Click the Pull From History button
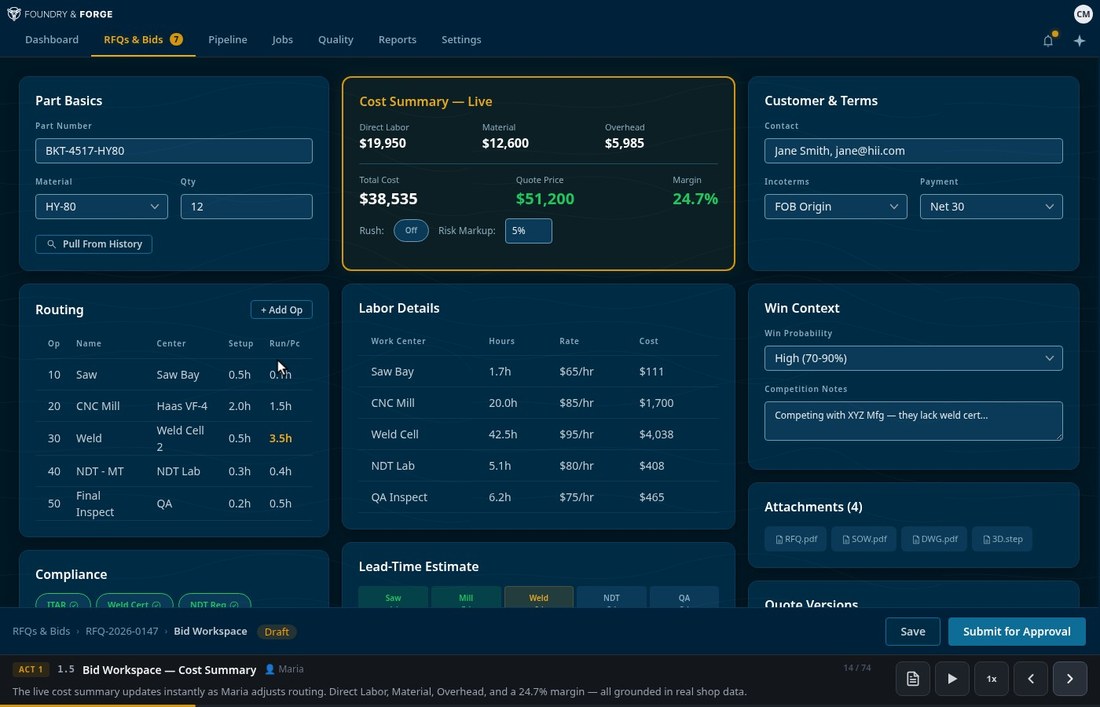The width and height of the screenshot is (1100, 707). [93, 243]
